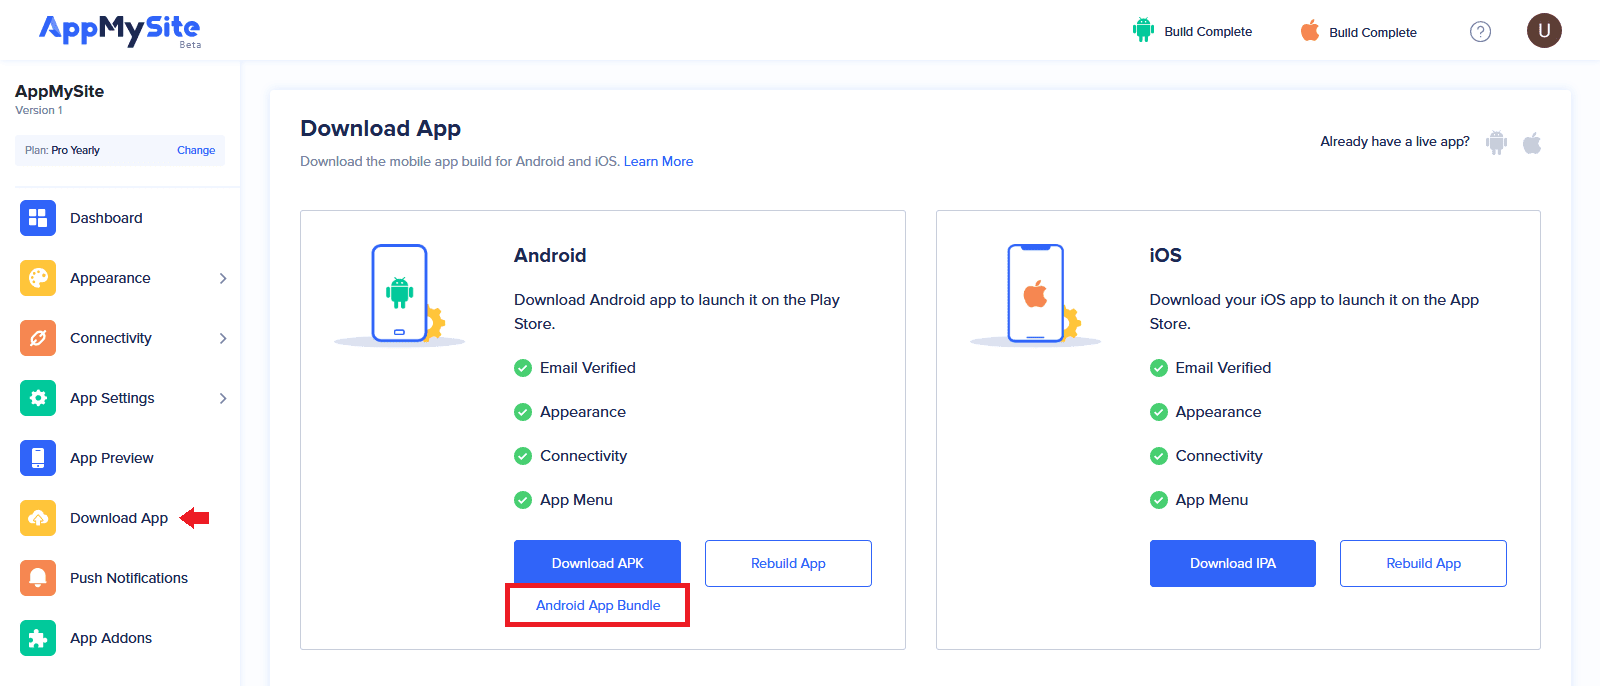Open the App Preview phone icon
The image size is (1600, 686).
click(x=38, y=458)
